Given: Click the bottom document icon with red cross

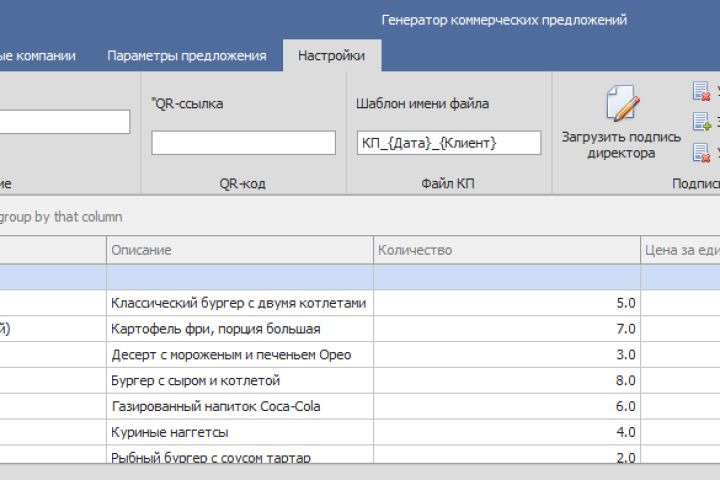Looking at the screenshot, I should point(701,153).
